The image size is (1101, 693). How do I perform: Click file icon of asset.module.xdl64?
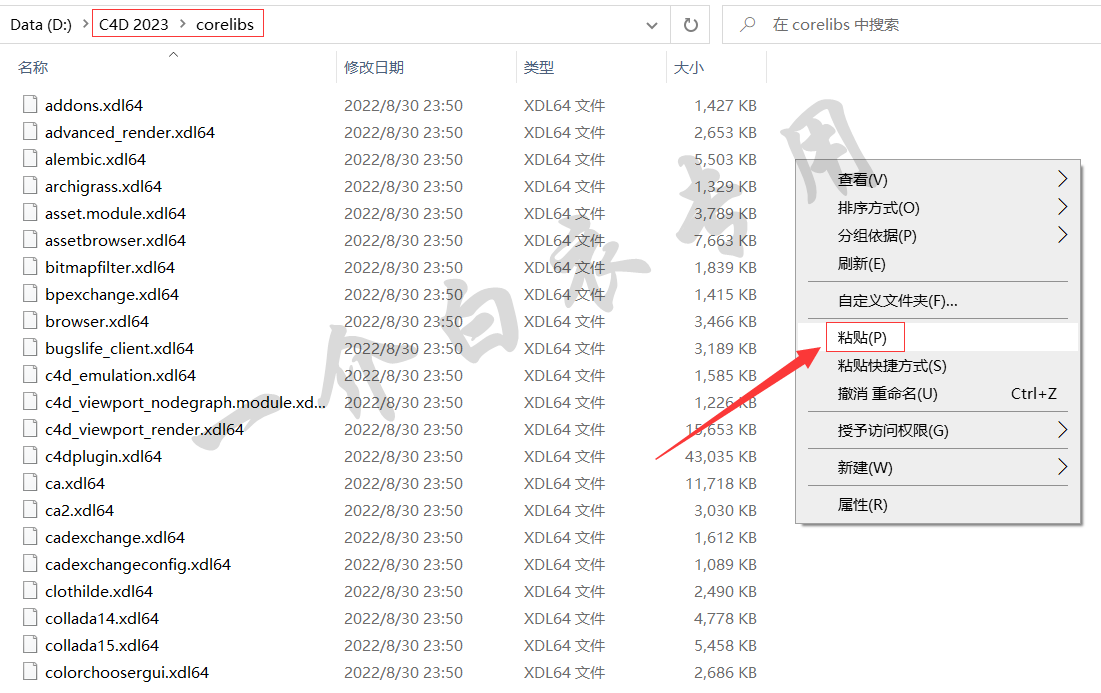[29, 213]
